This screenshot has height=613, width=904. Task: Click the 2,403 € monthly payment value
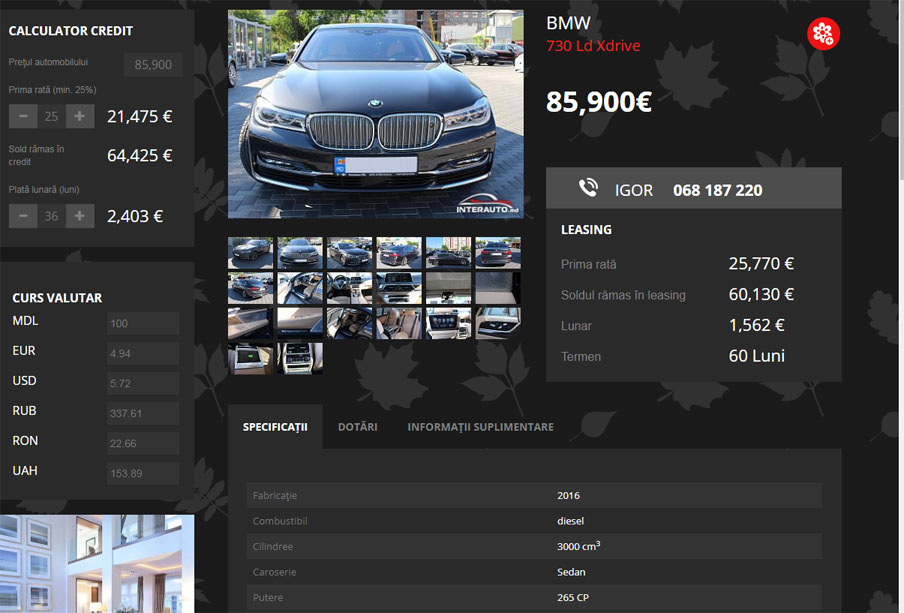tap(135, 216)
